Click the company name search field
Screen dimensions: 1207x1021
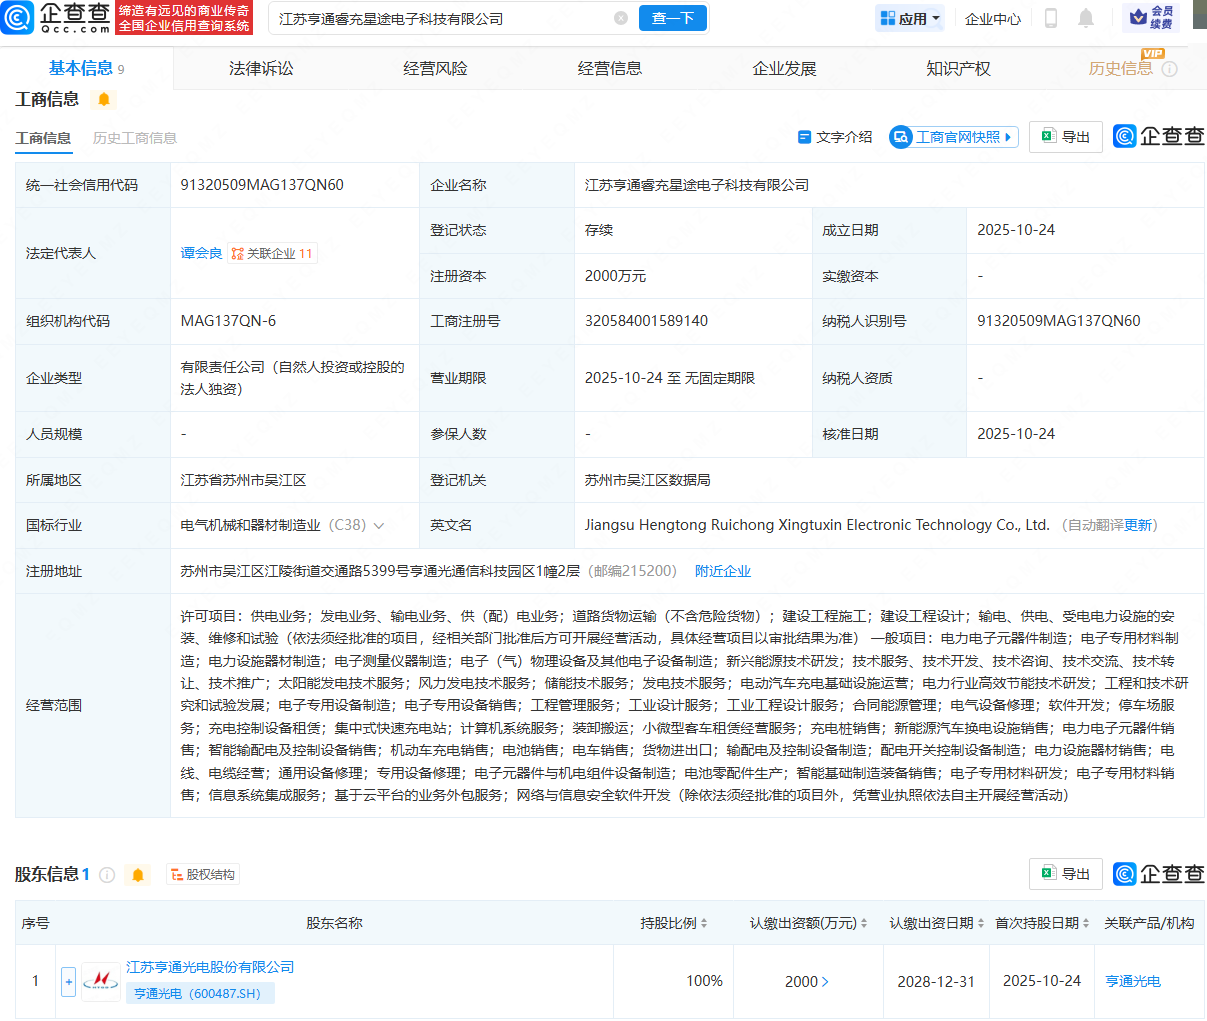click(x=440, y=18)
